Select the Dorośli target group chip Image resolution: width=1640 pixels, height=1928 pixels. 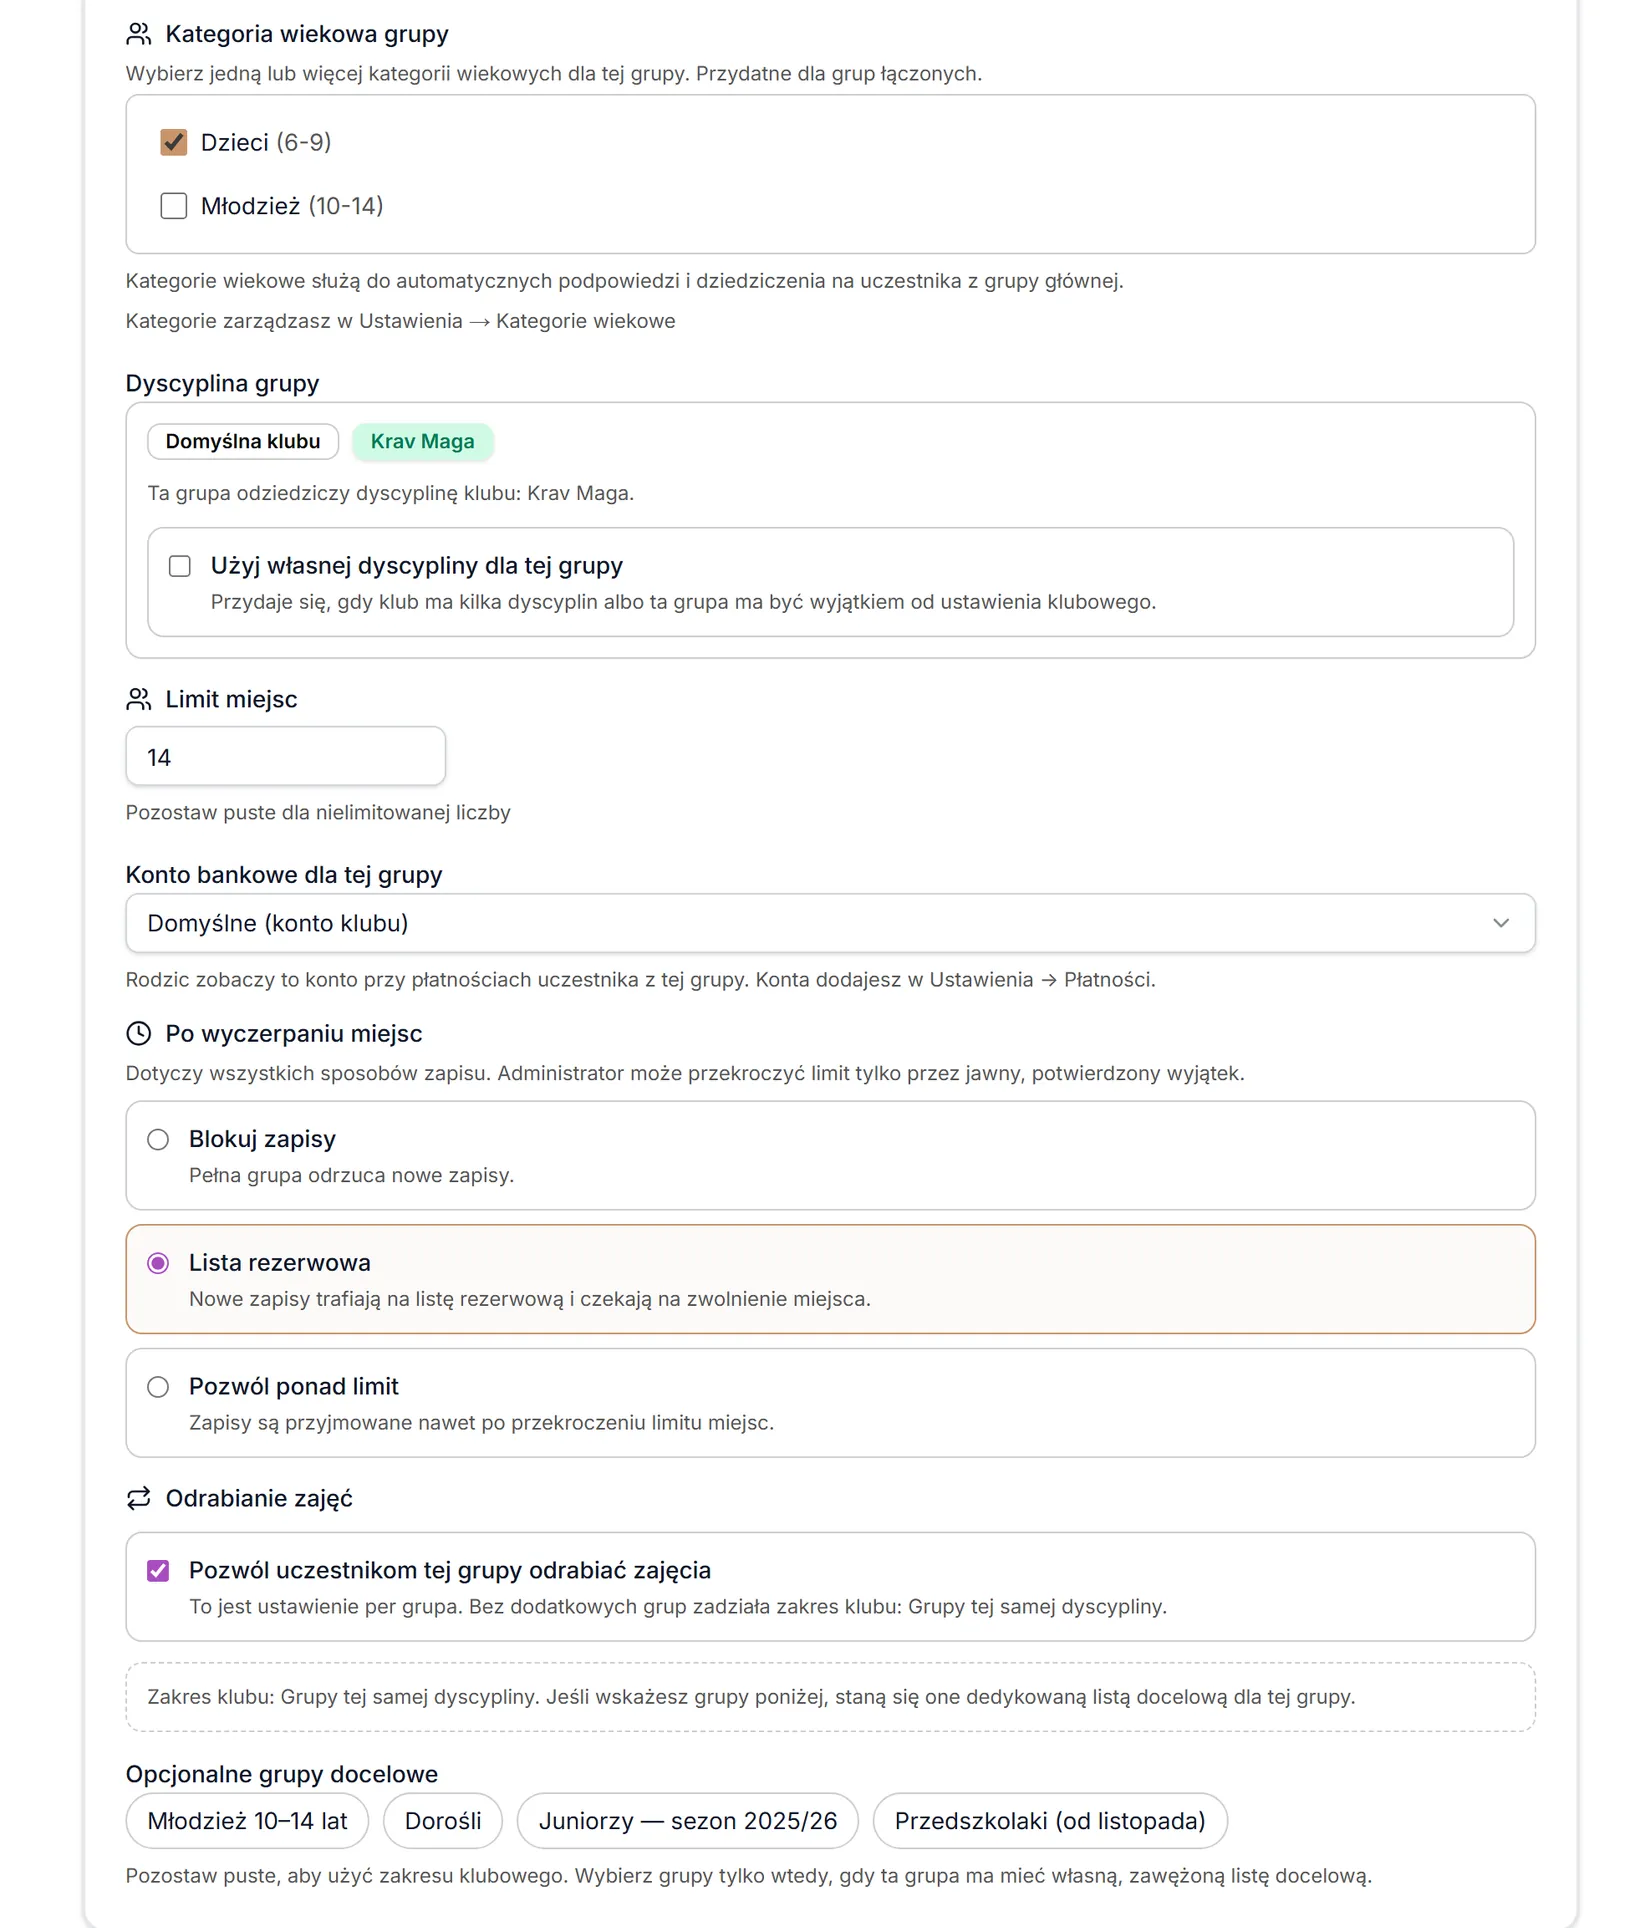point(443,1821)
